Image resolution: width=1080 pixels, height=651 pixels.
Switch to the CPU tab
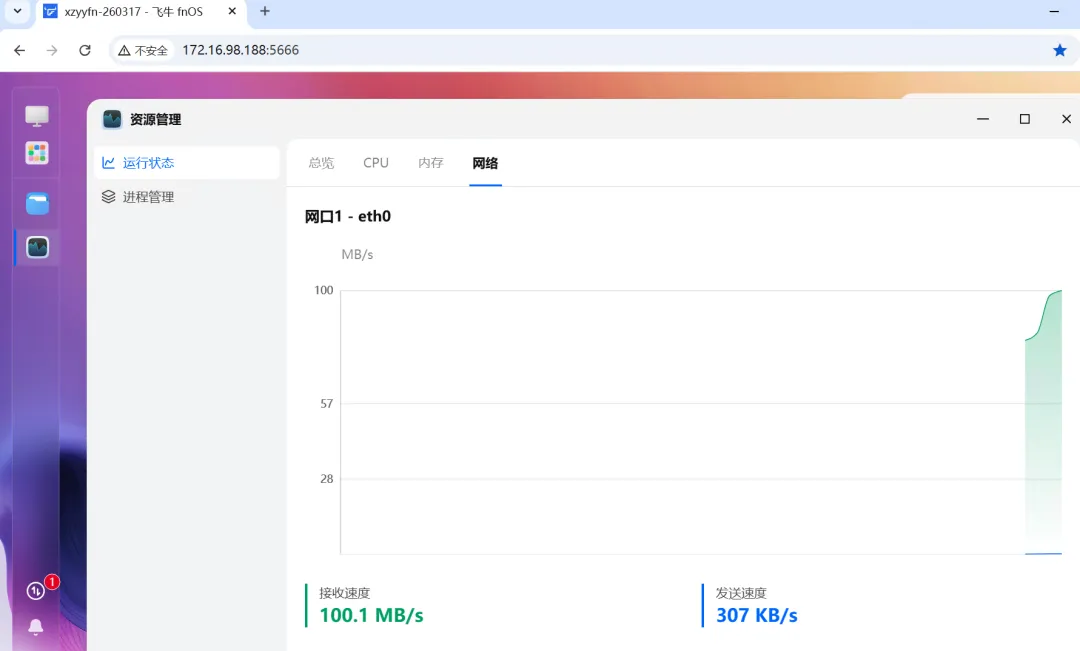(x=376, y=163)
